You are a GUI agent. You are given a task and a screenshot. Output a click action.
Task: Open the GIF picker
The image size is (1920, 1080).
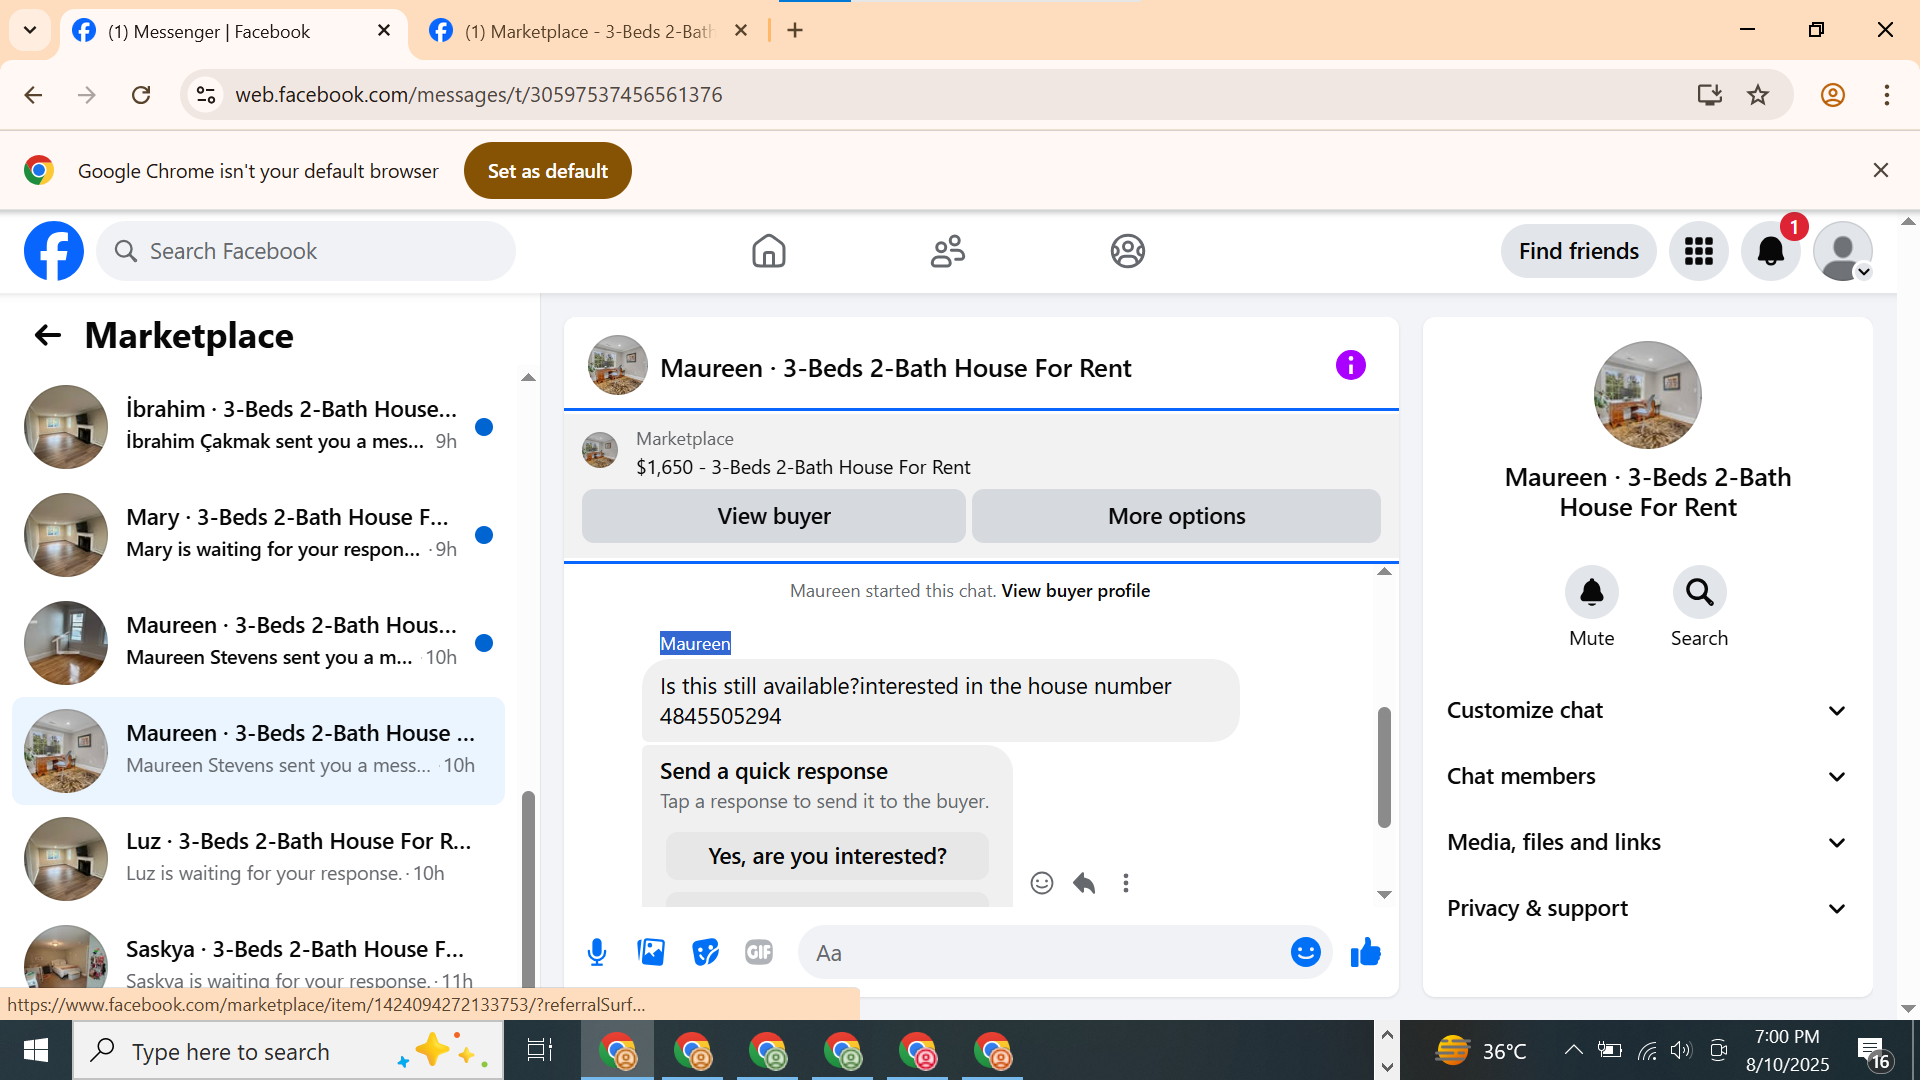point(759,952)
